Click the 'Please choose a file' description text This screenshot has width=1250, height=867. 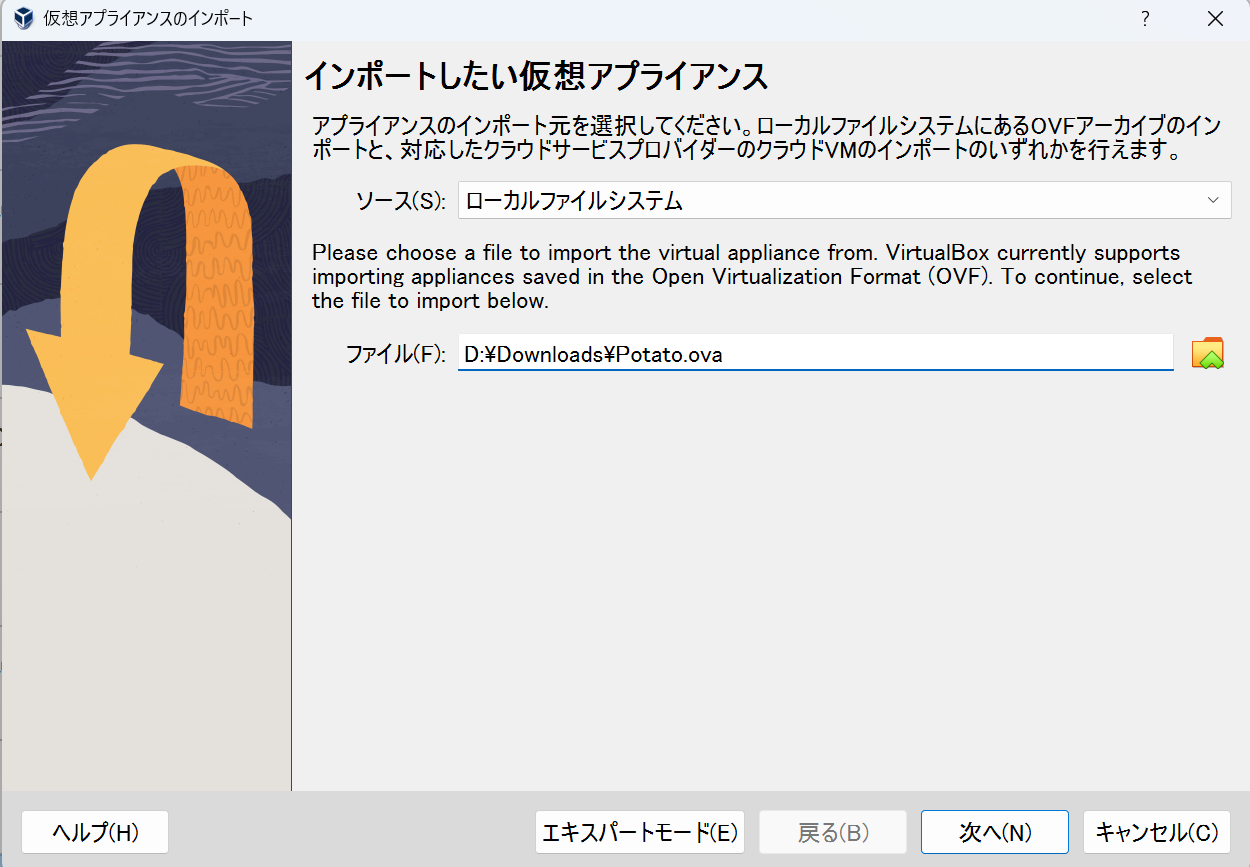tap(753, 276)
